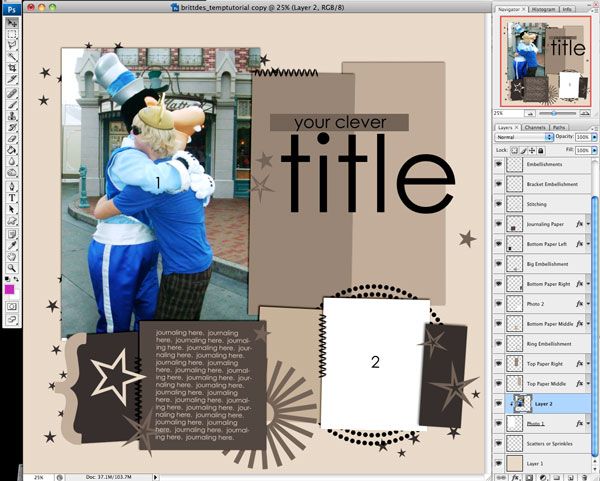The height and width of the screenshot is (481, 600).
Task: Open the status bar info arrow
Action: tap(155, 477)
